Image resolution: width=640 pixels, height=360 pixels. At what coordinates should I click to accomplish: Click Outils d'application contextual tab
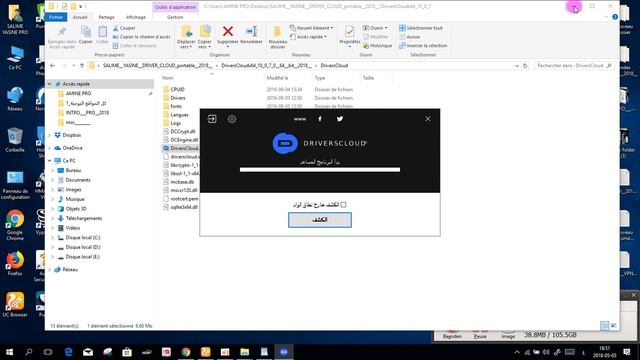pyautogui.click(x=176, y=7)
